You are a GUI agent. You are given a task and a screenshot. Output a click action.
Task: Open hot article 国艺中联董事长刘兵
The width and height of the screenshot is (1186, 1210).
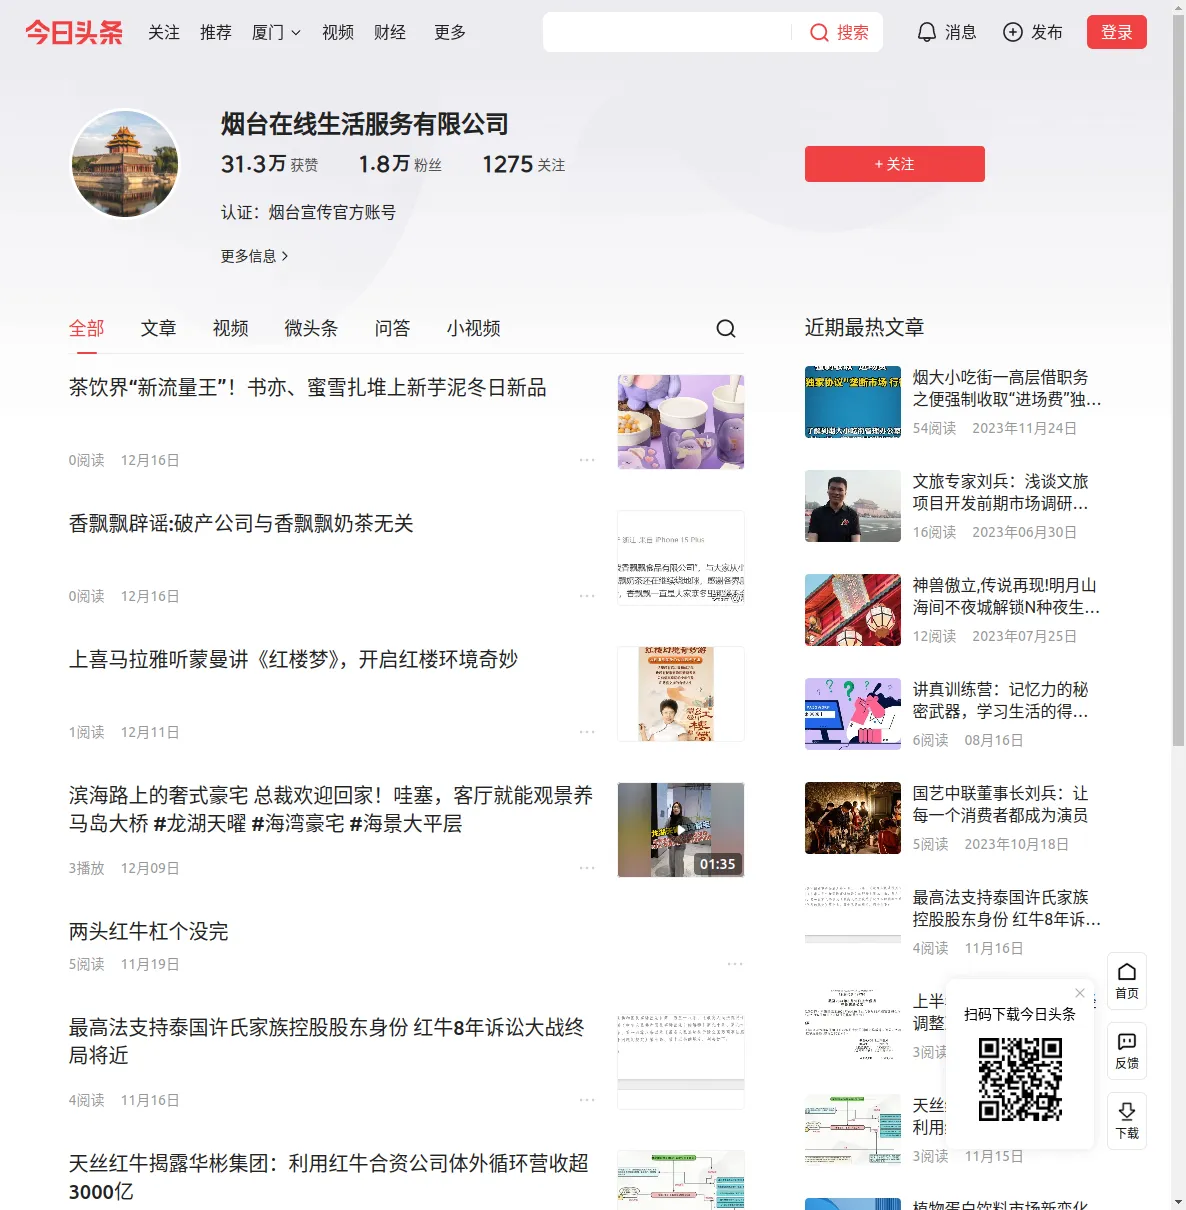[1001, 804]
